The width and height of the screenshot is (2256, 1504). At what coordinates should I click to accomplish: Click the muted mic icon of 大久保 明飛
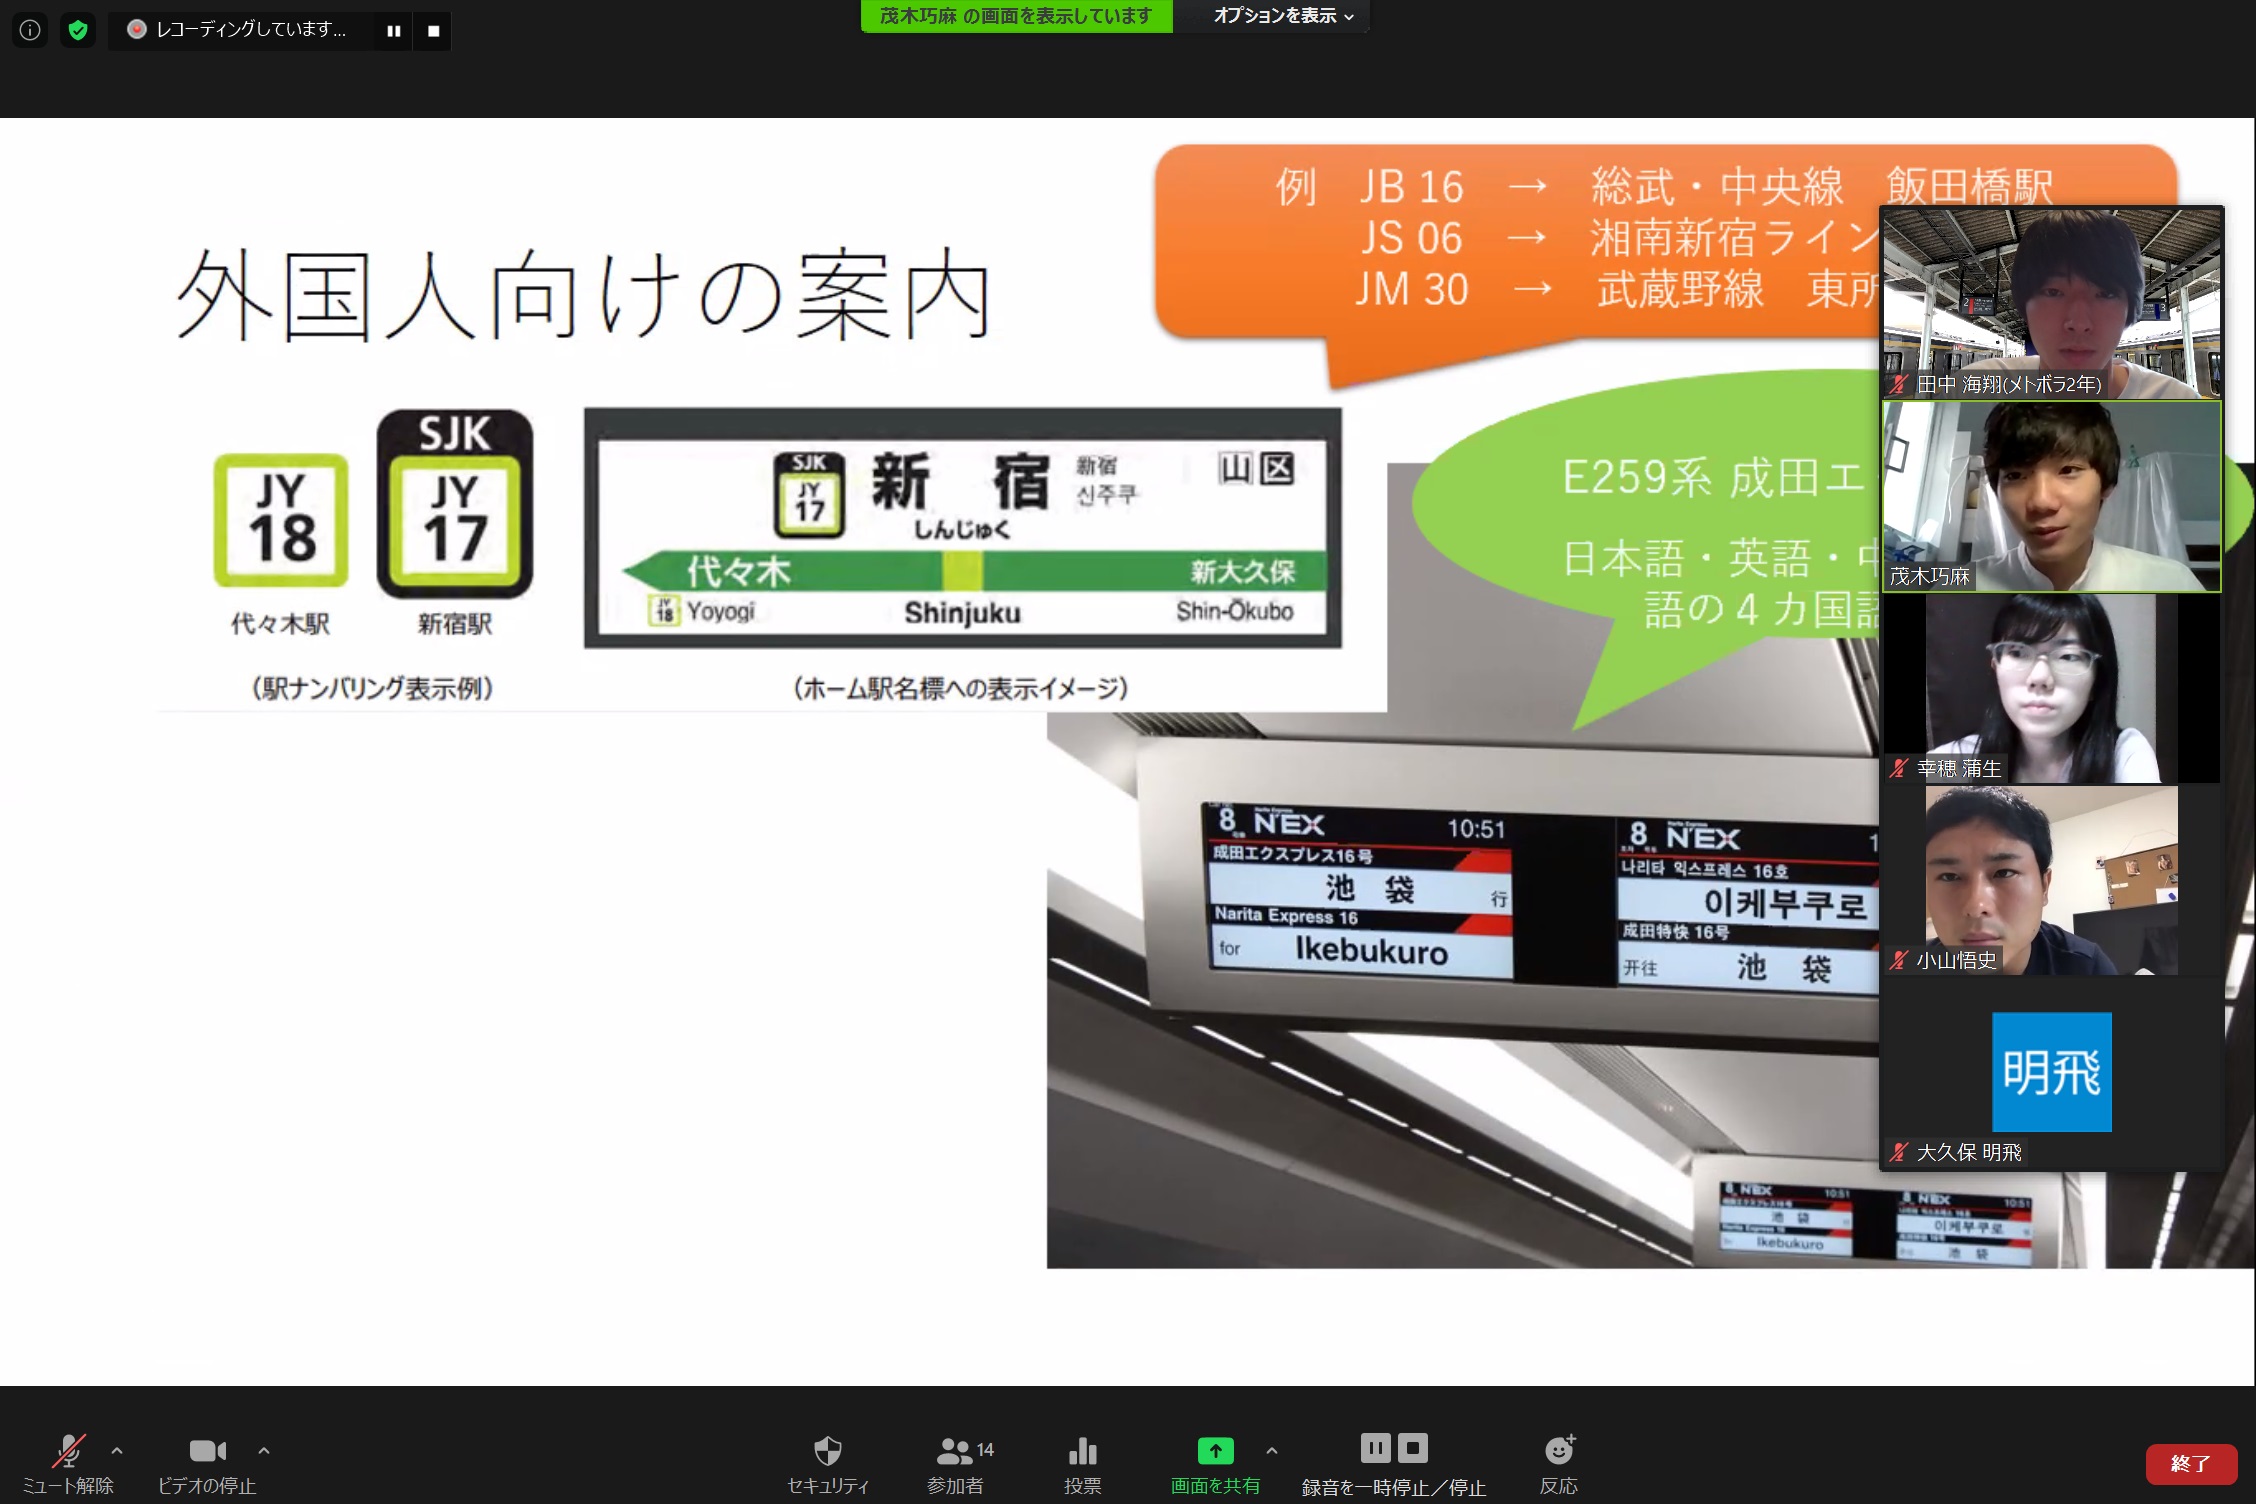[x=1898, y=1152]
